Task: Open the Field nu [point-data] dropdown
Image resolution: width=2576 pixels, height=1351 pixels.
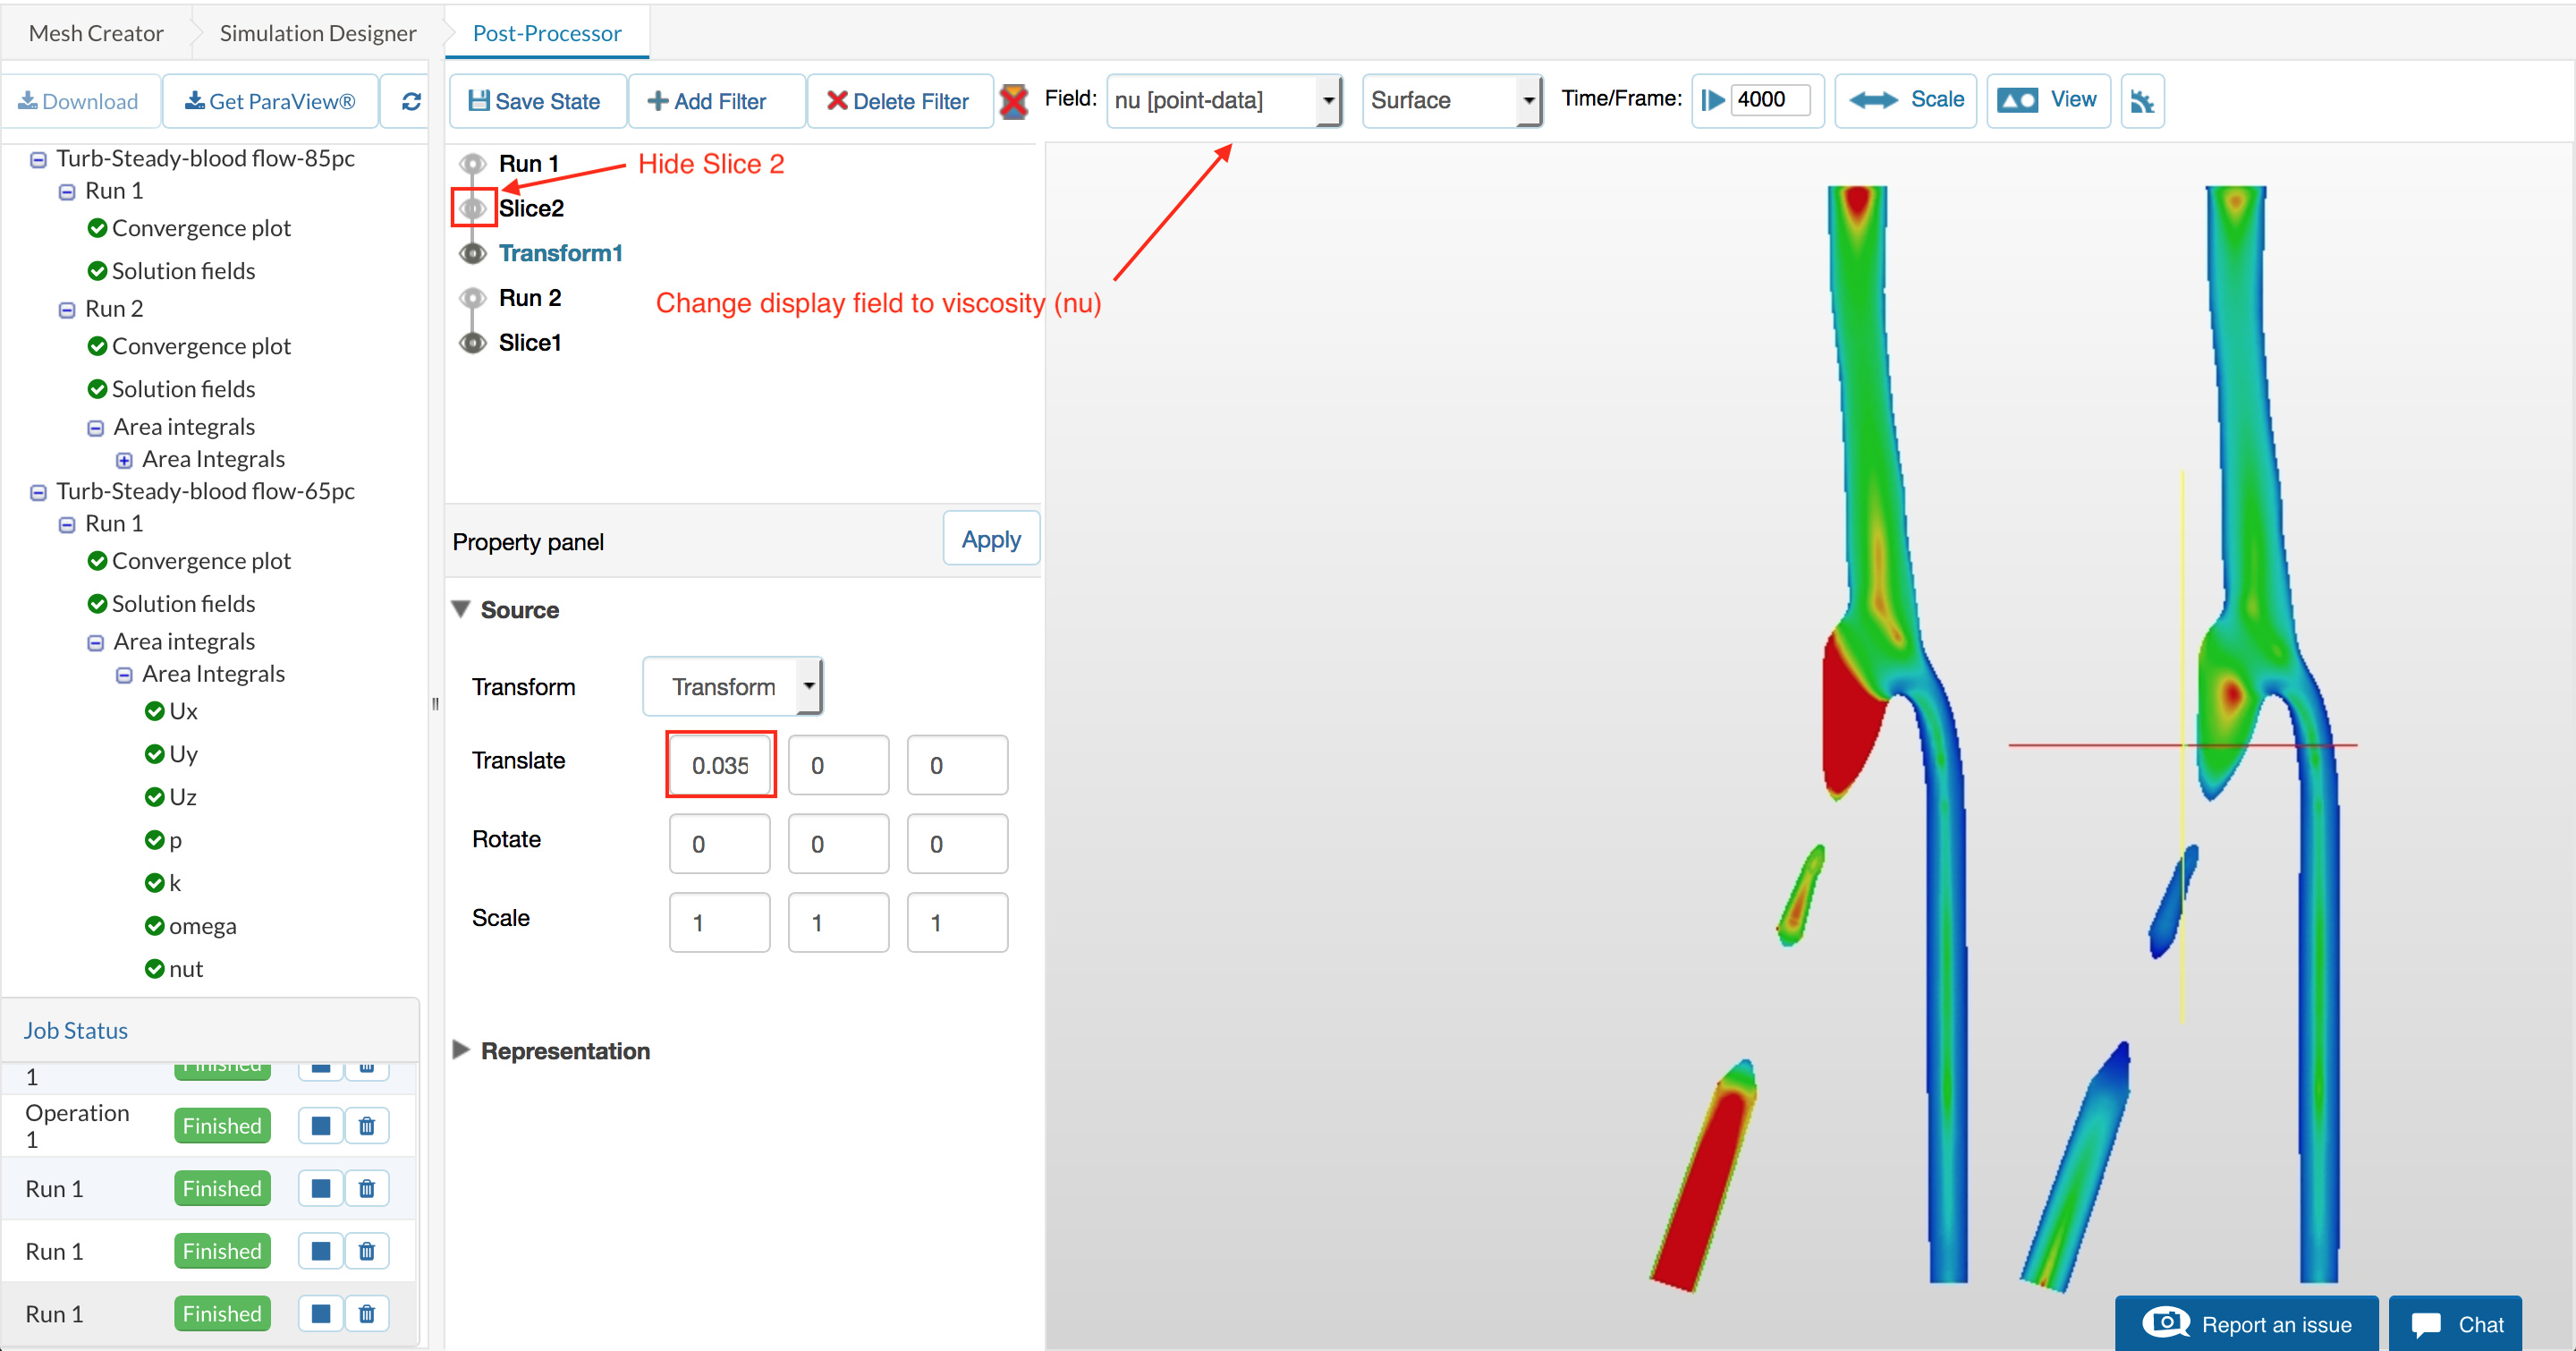Action: pyautogui.click(x=1224, y=100)
